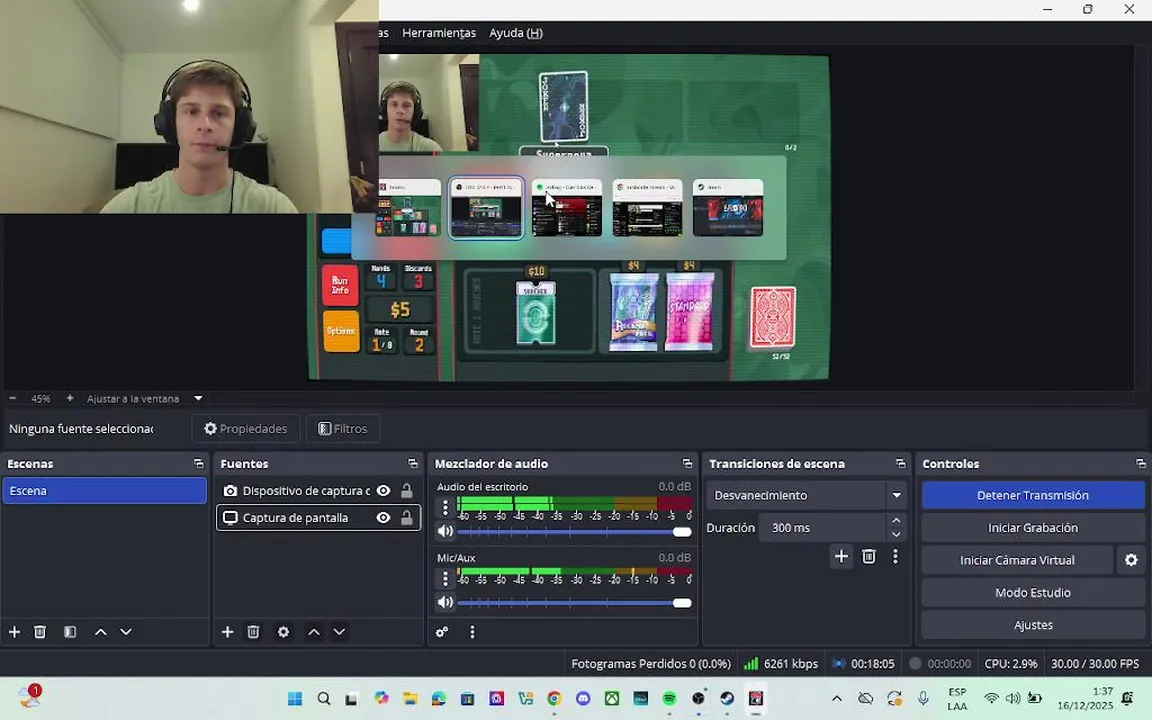This screenshot has width=1152, height=720.
Task: Undock the Controles panel
Action: click(x=1140, y=464)
